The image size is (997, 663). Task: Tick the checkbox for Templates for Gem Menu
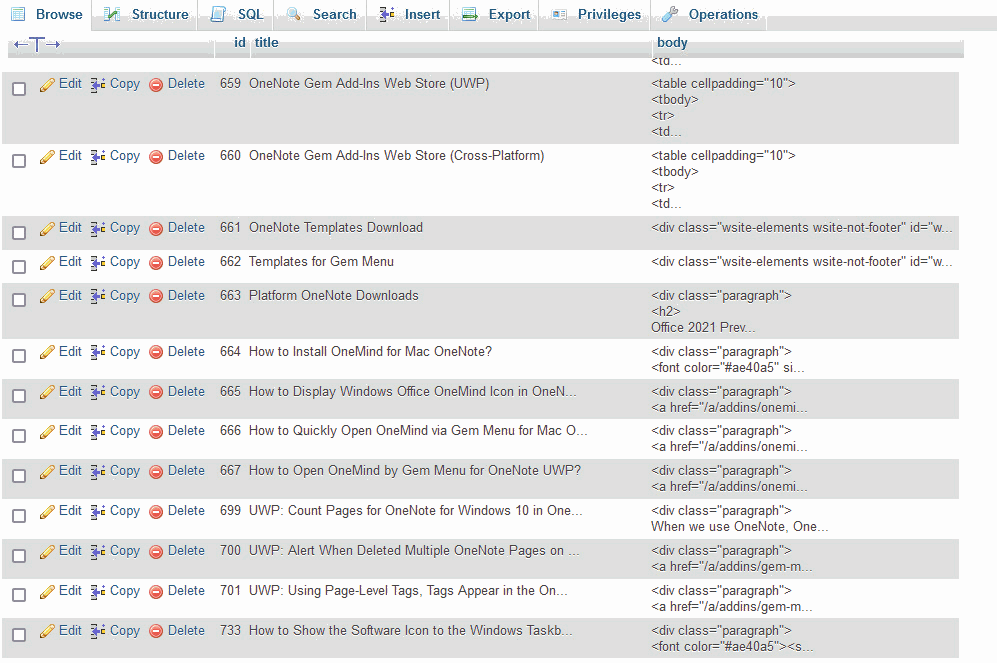(x=19, y=266)
